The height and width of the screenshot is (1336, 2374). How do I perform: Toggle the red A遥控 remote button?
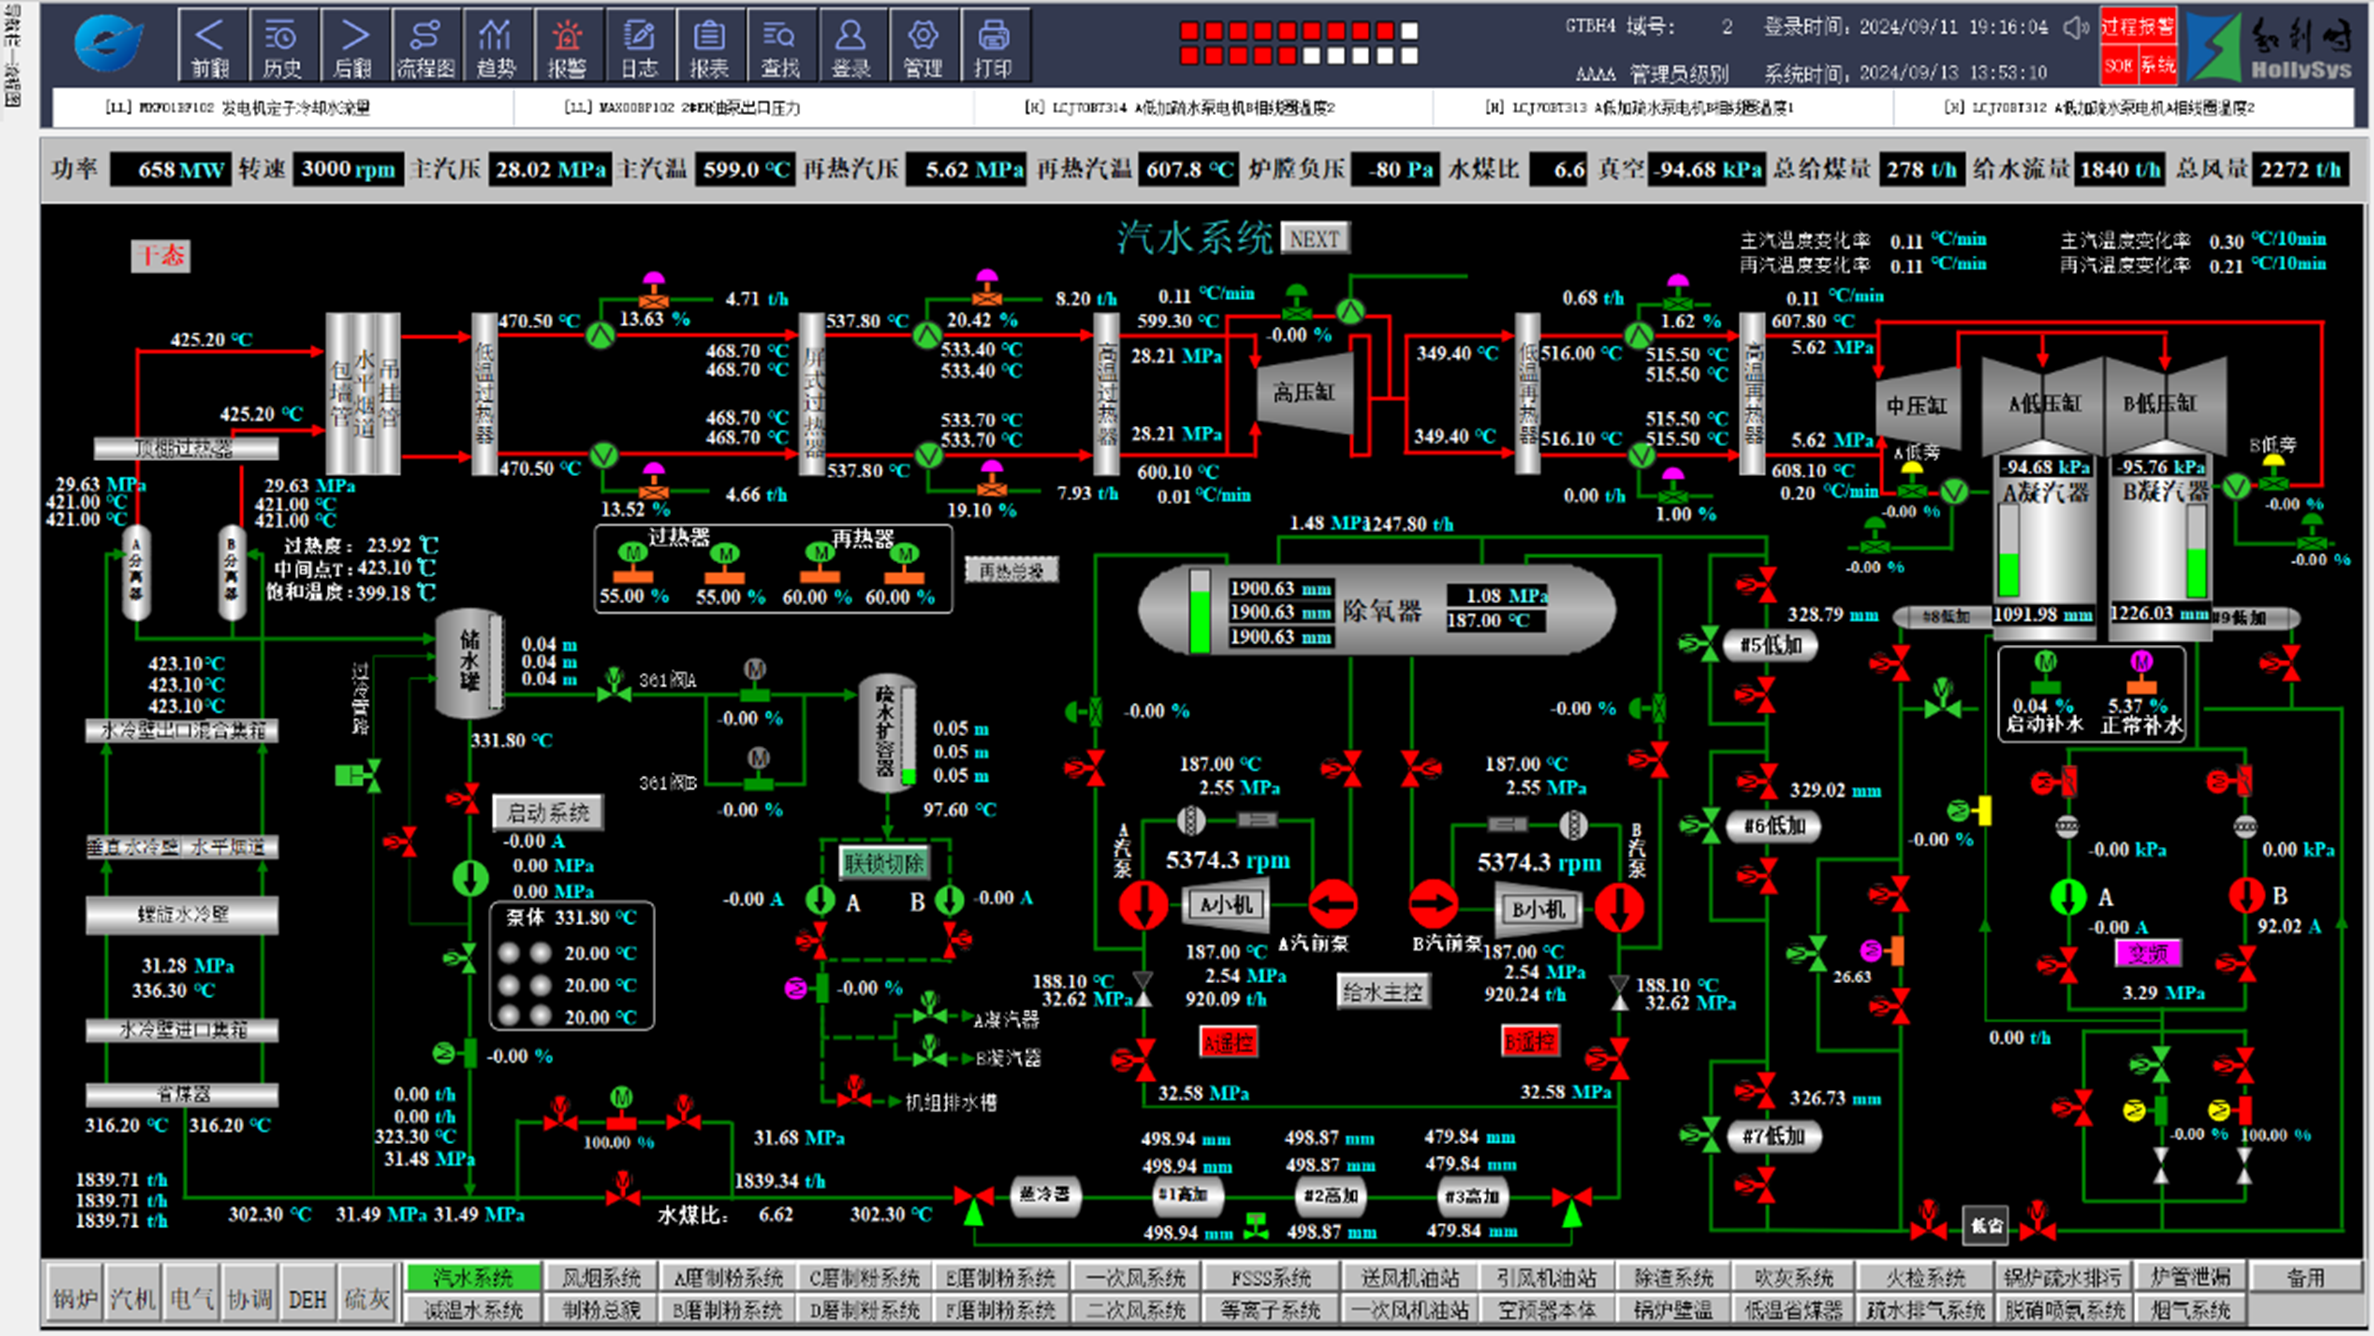tap(1227, 1043)
